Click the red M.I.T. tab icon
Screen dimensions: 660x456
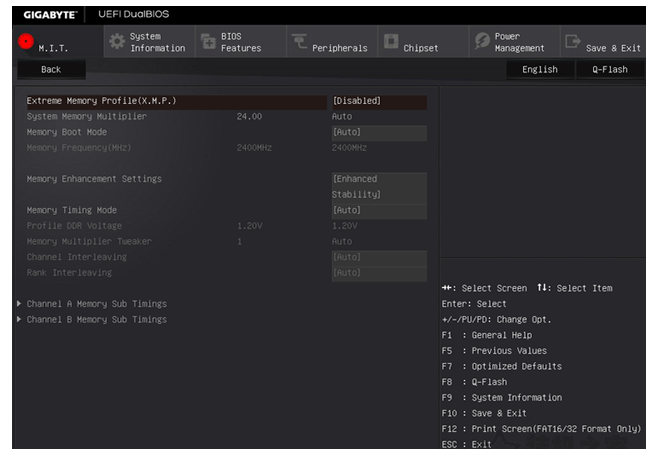tap(26, 40)
